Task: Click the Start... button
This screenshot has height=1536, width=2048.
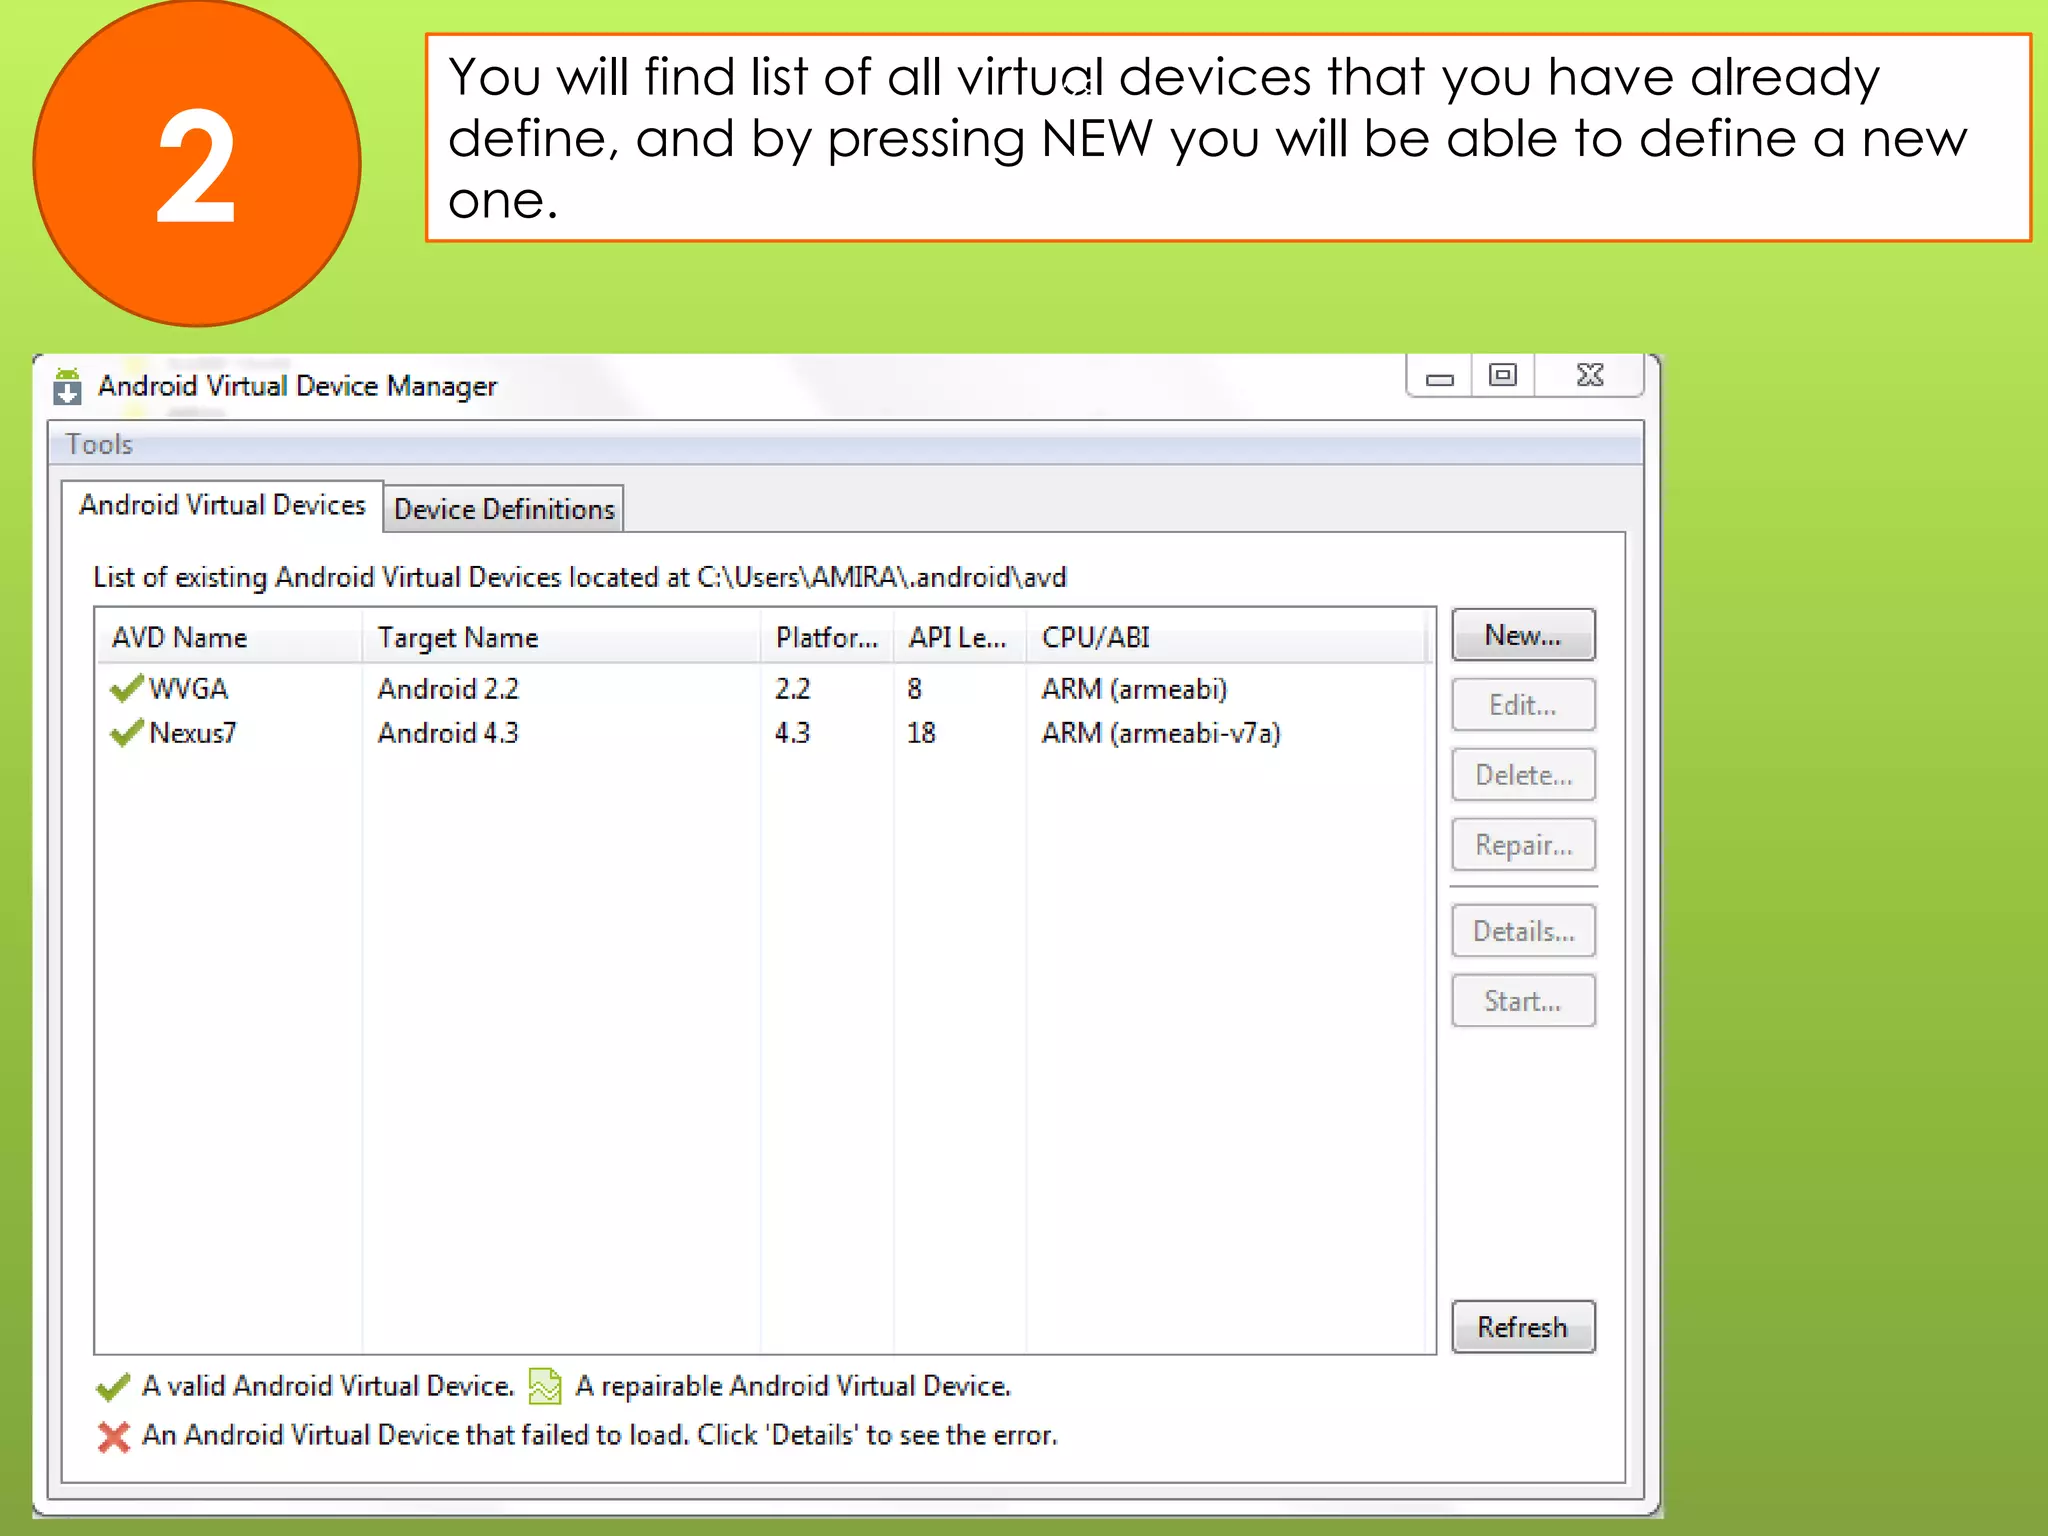Action: 1523,1001
